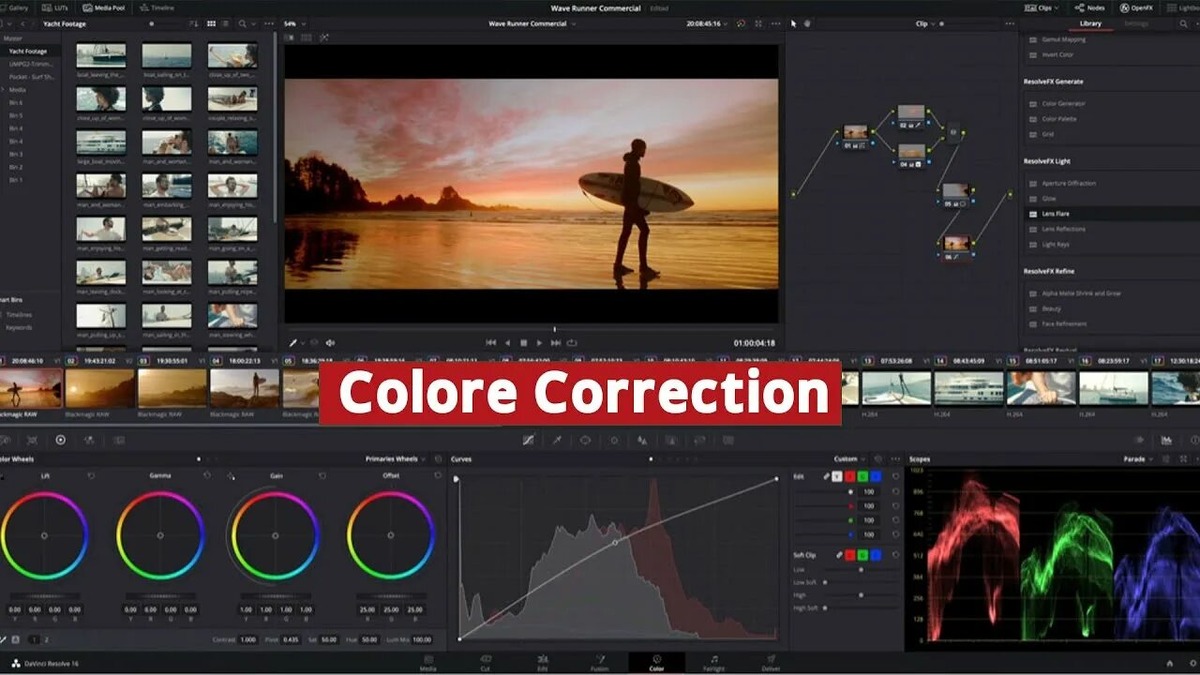Select the Color Generator effect

pos(1063,104)
